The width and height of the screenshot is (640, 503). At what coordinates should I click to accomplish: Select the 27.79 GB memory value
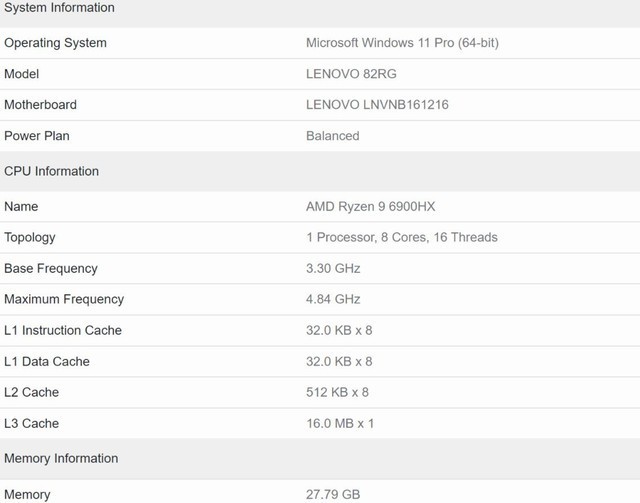(x=333, y=494)
